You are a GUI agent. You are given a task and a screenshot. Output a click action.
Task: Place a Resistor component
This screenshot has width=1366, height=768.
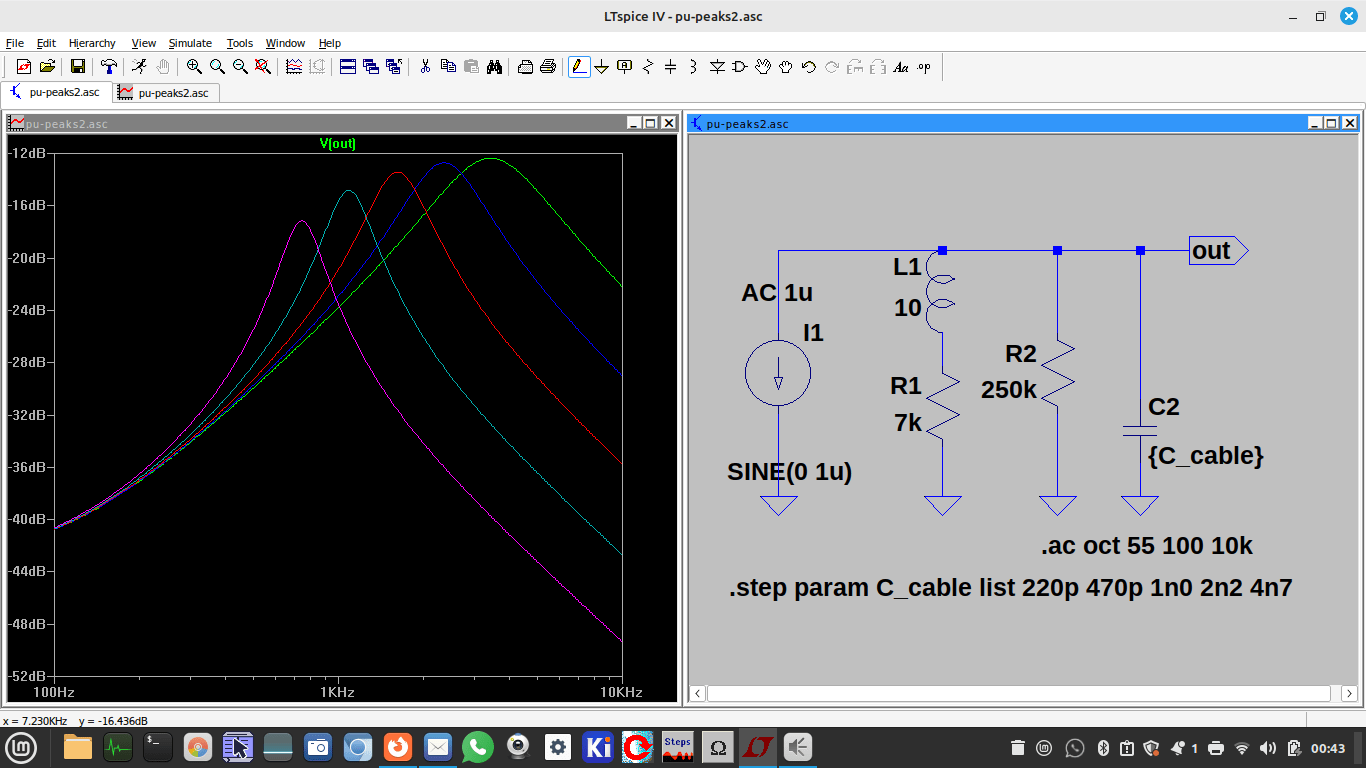click(x=648, y=67)
